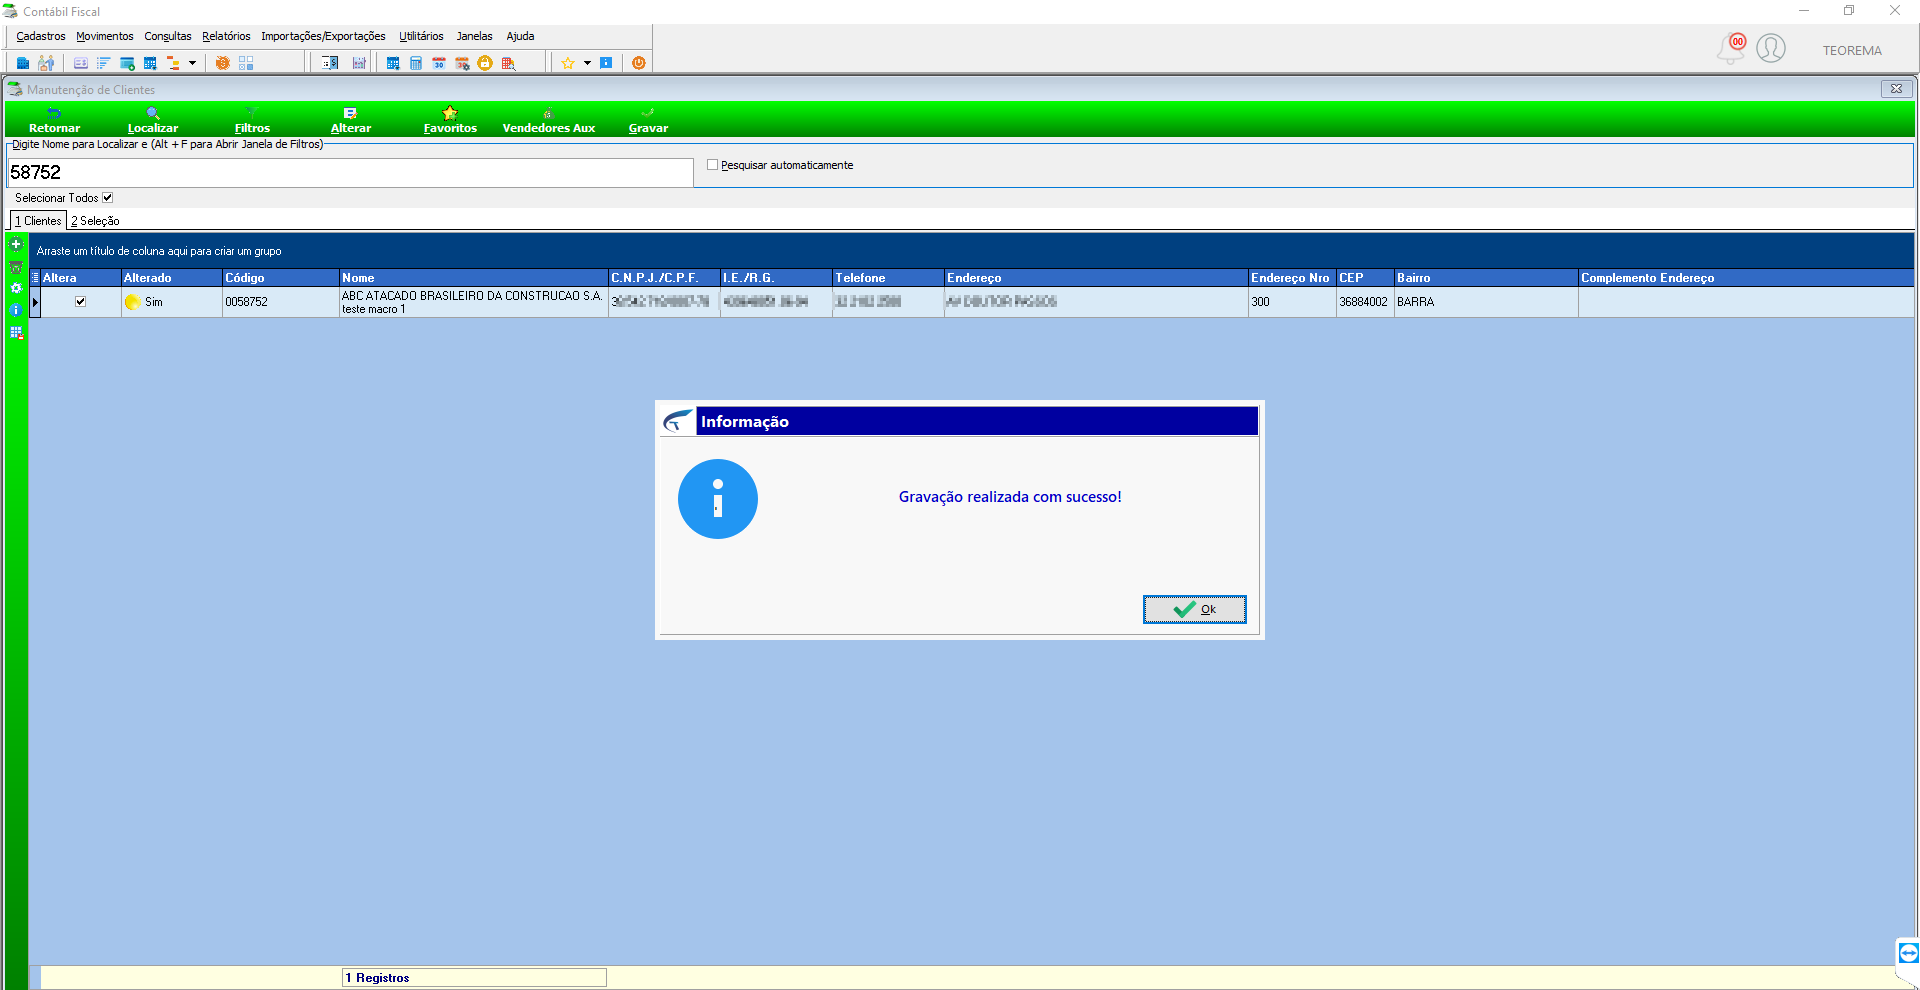
Task: Click the grid column selector icon beside Altera
Action: coord(35,278)
